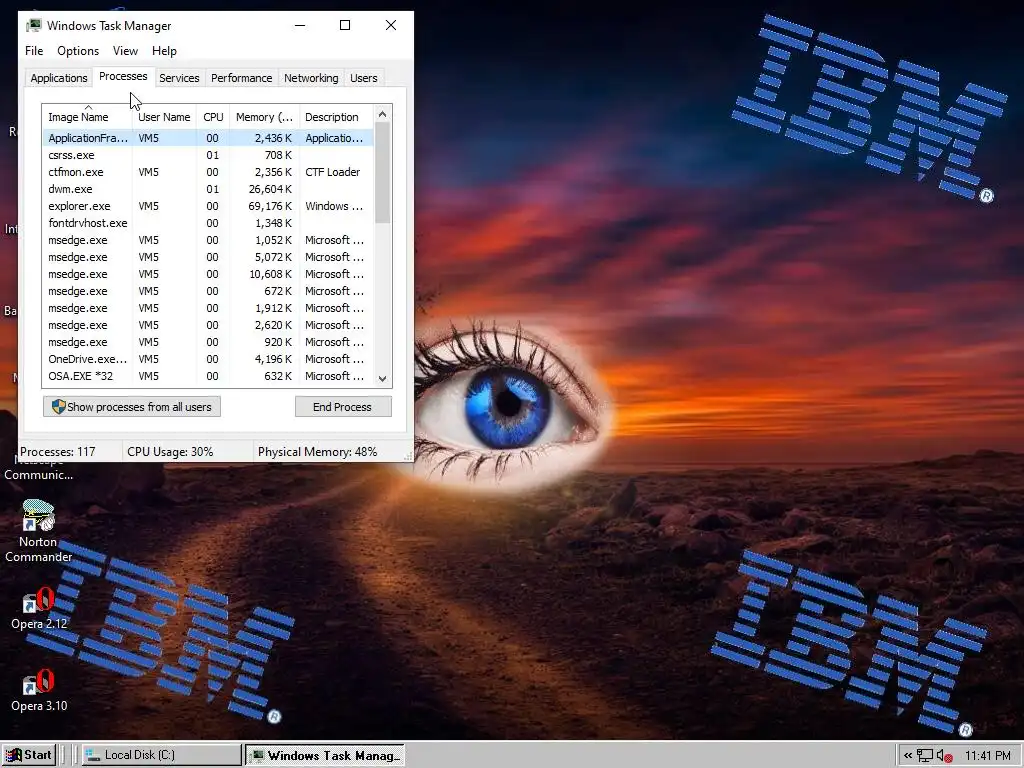Open the Help menu
1024x768 pixels.
164,51
